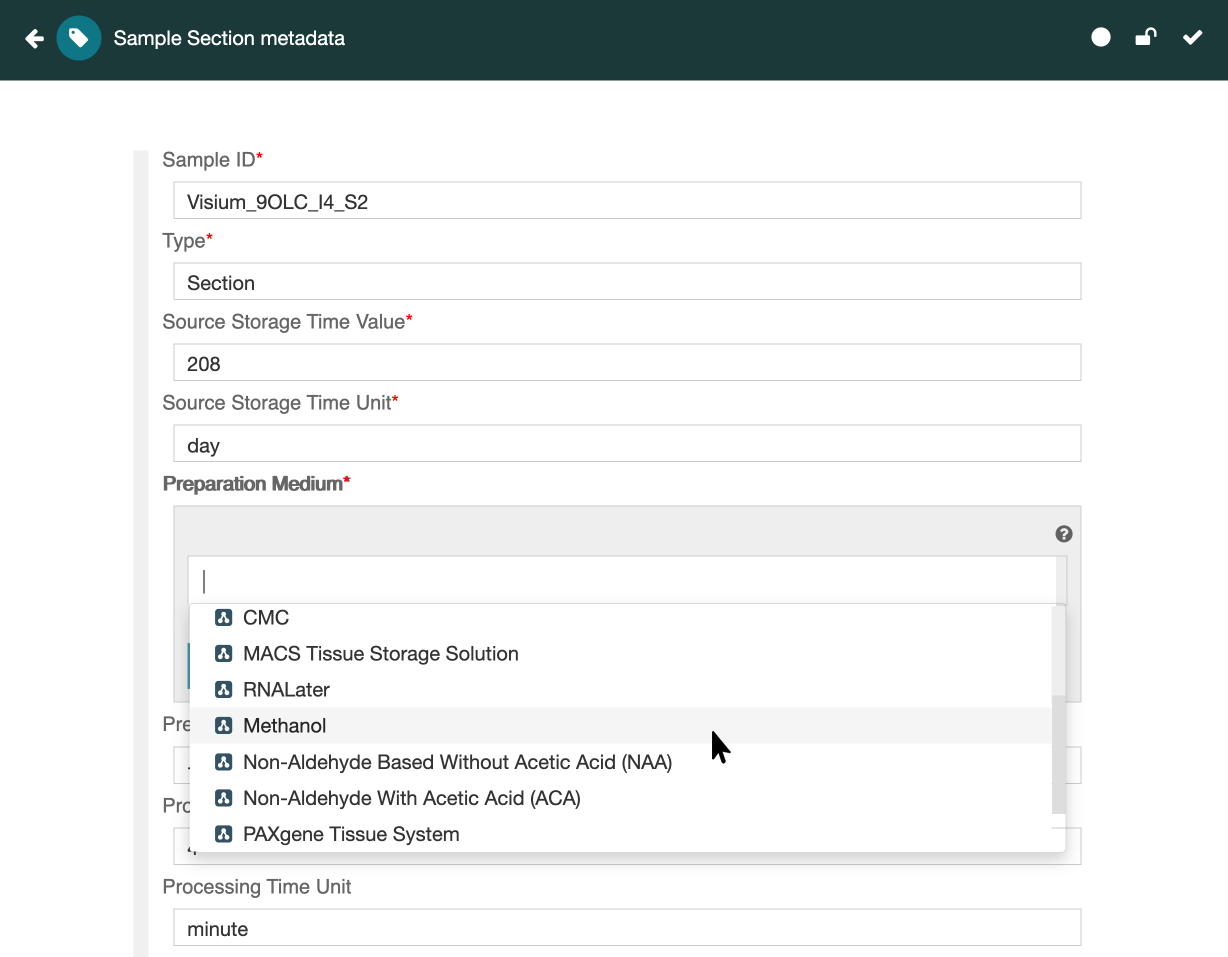1228x957 pixels.
Task: Select Methanol from the dropdown list
Action: tap(285, 726)
